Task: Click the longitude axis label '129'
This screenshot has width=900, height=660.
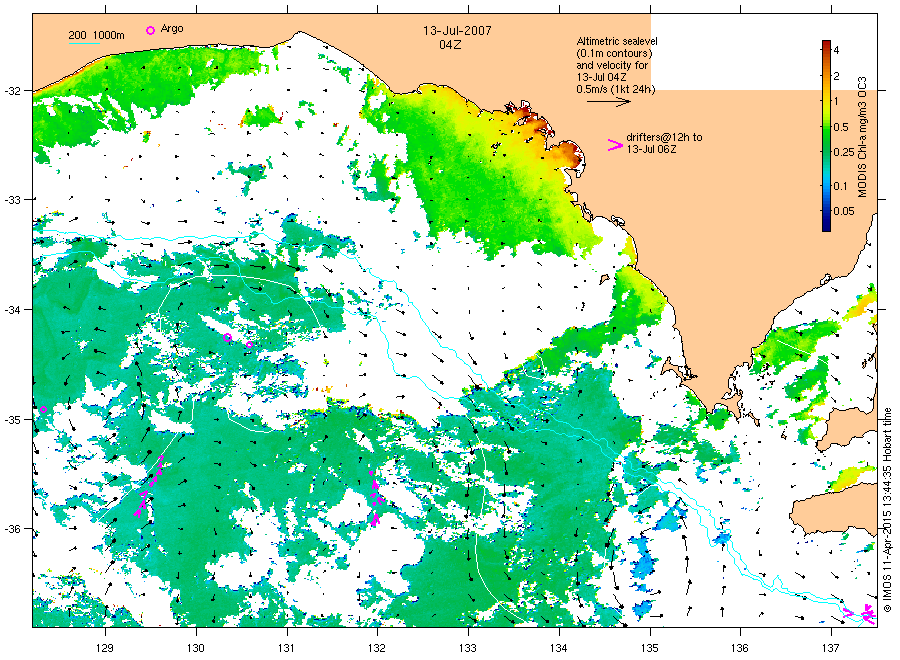Action: coord(105,648)
